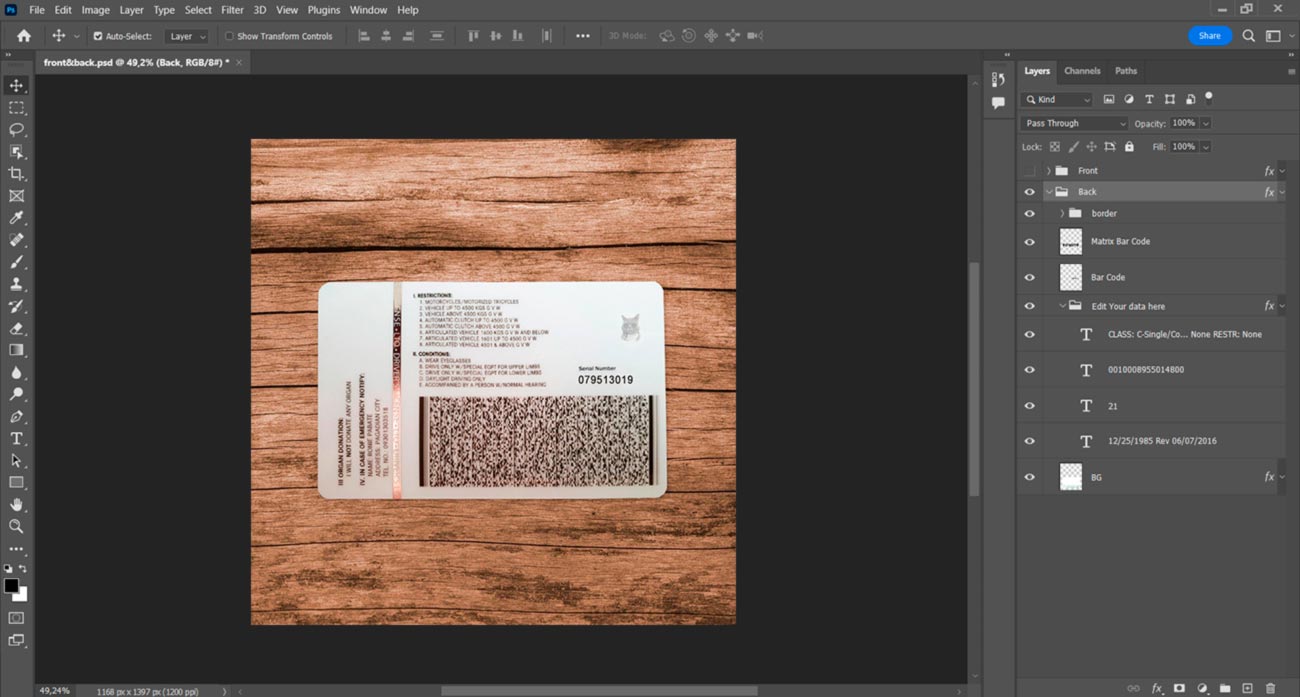Activate the Zoom tool
1300x697 pixels.
16,526
